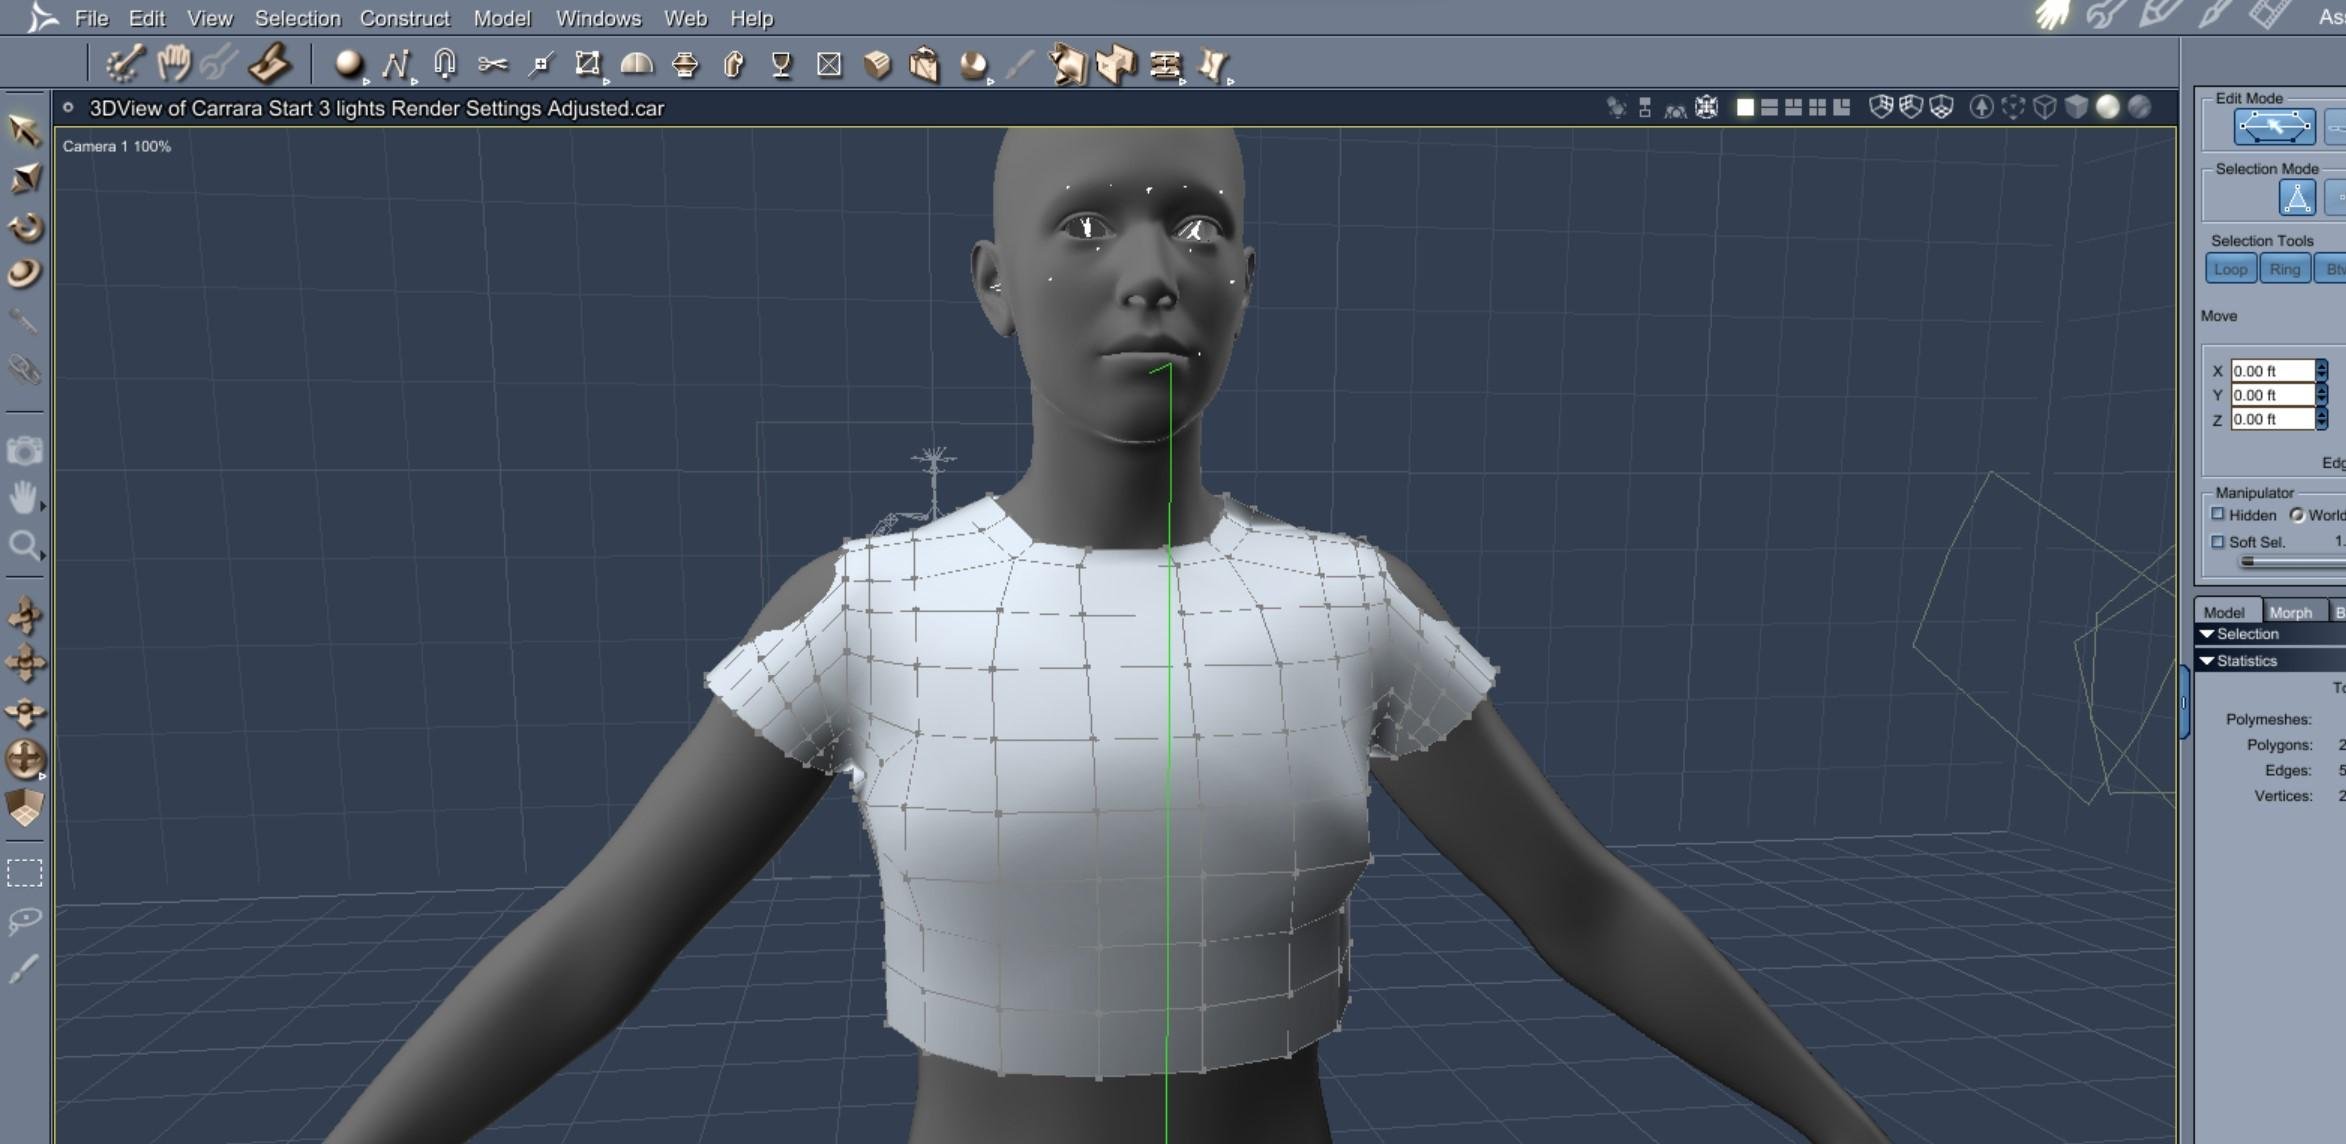Pick the rotate tool in the left sidebar
Image resolution: width=2346 pixels, height=1144 pixels.
[25, 227]
